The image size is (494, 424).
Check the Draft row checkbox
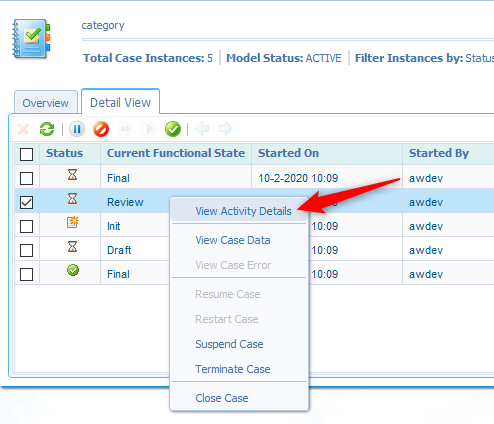[26, 250]
